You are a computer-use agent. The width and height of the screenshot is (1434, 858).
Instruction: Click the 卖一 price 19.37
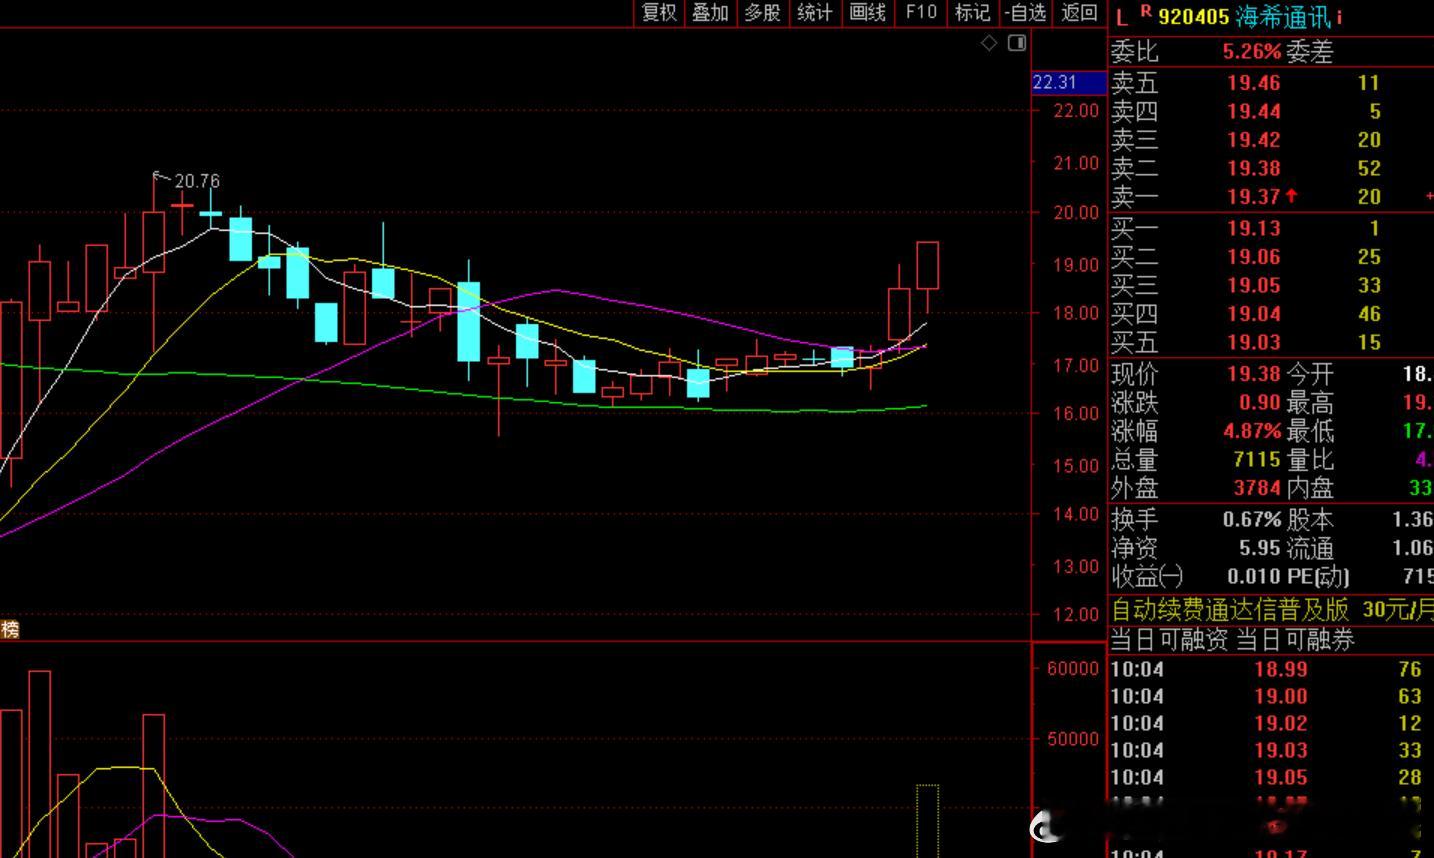tap(1253, 197)
